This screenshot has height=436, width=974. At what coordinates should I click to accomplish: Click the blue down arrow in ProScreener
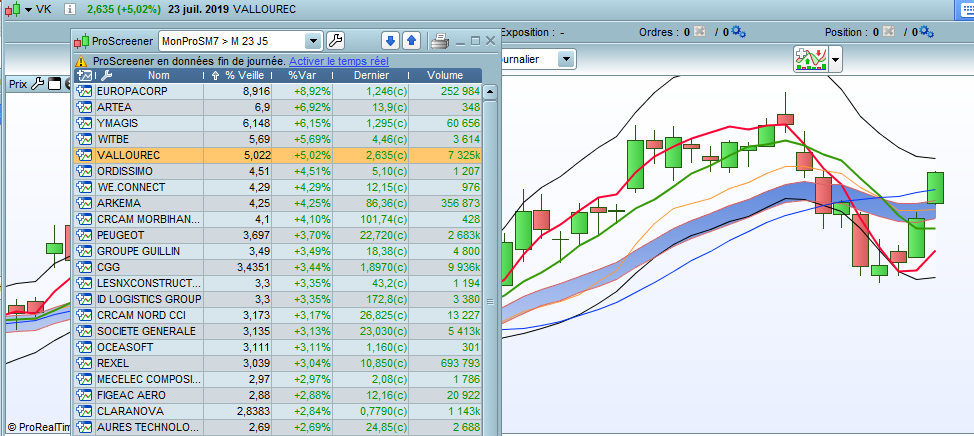click(x=390, y=41)
